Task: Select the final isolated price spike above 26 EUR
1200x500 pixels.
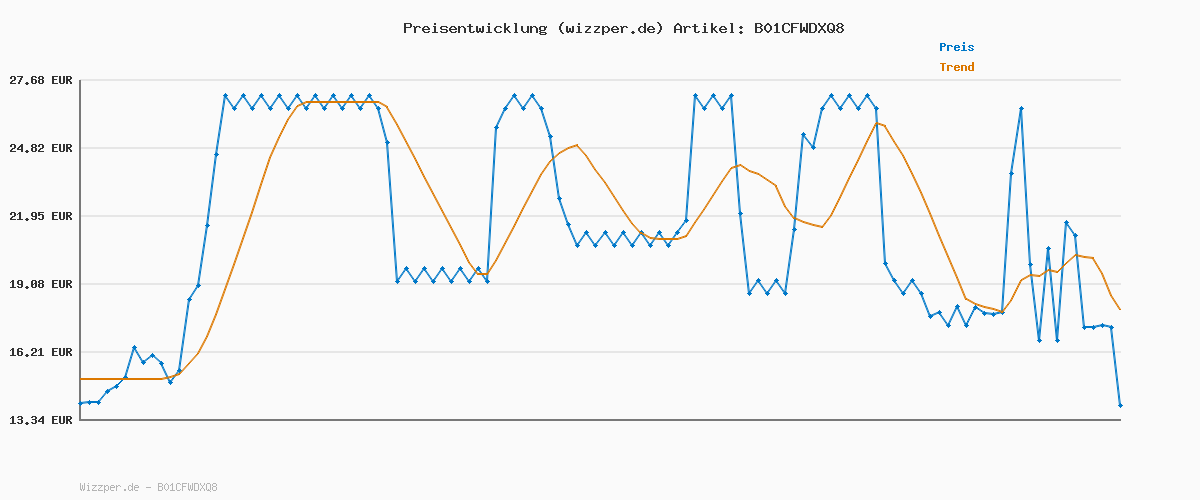Action: (x=1021, y=108)
